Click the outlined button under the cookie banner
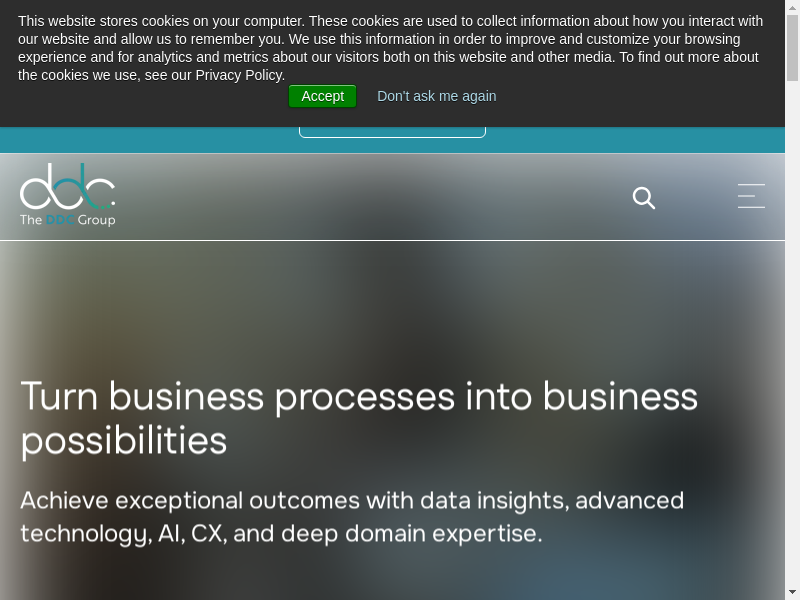This screenshot has width=800, height=600. 392,131
